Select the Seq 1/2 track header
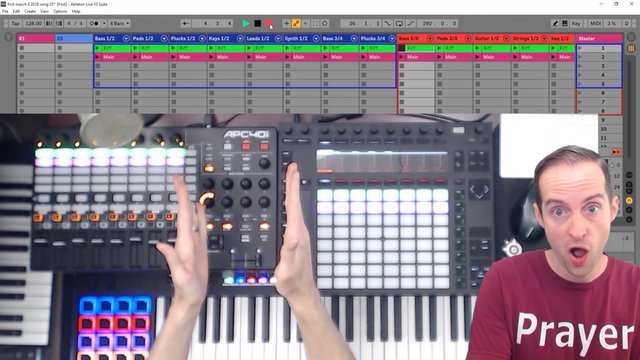The width and height of the screenshot is (640, 360). [x=562, y=38]
